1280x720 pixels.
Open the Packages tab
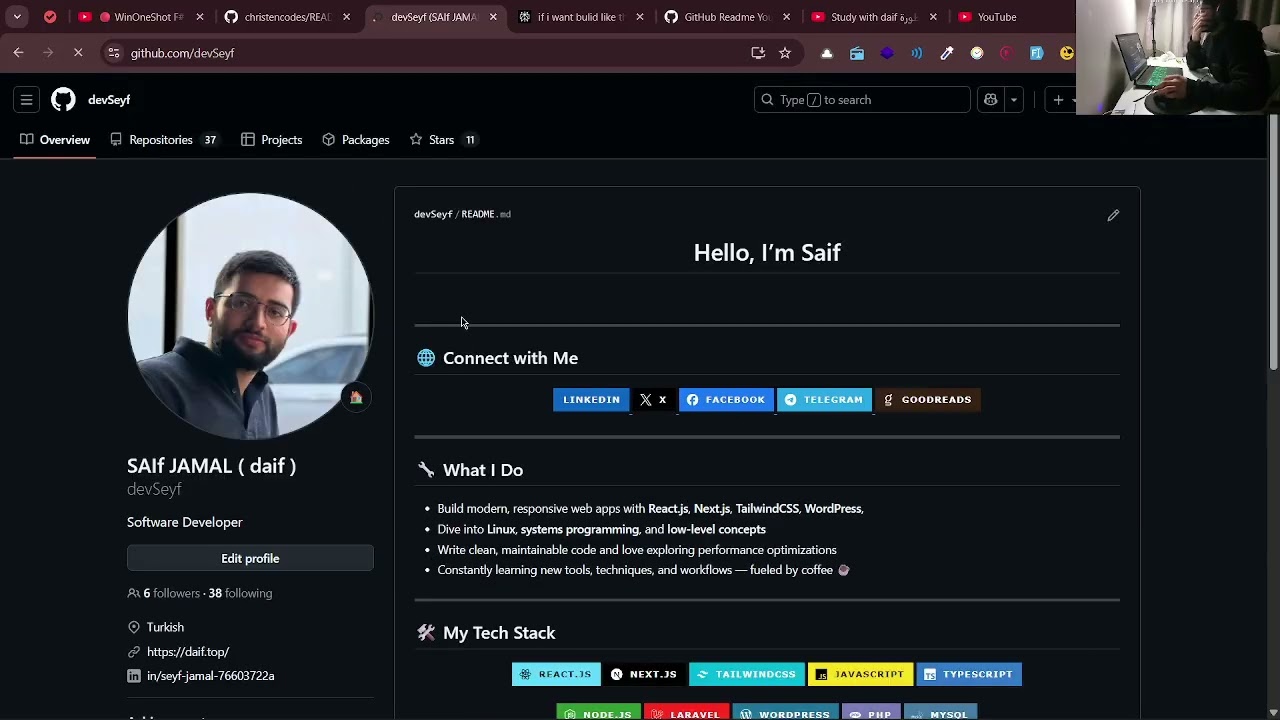click(x=356, y=140)
